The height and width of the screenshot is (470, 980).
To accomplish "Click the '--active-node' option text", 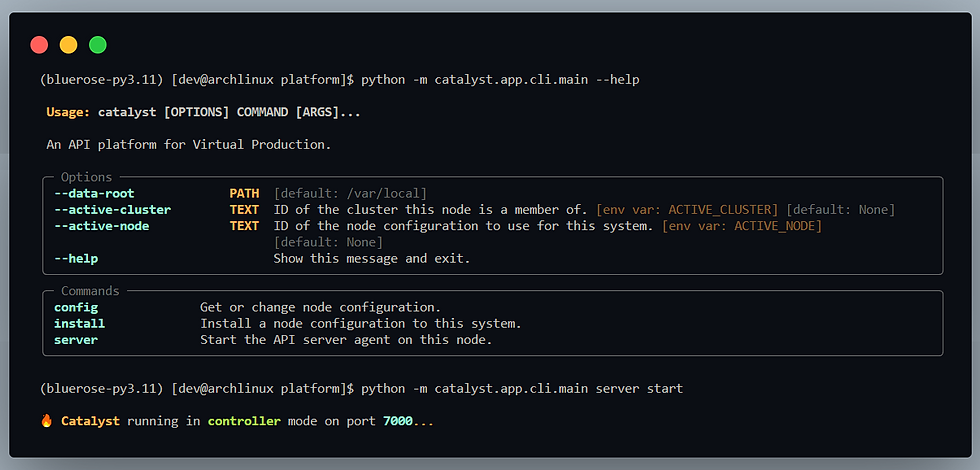I will (102, 226).
